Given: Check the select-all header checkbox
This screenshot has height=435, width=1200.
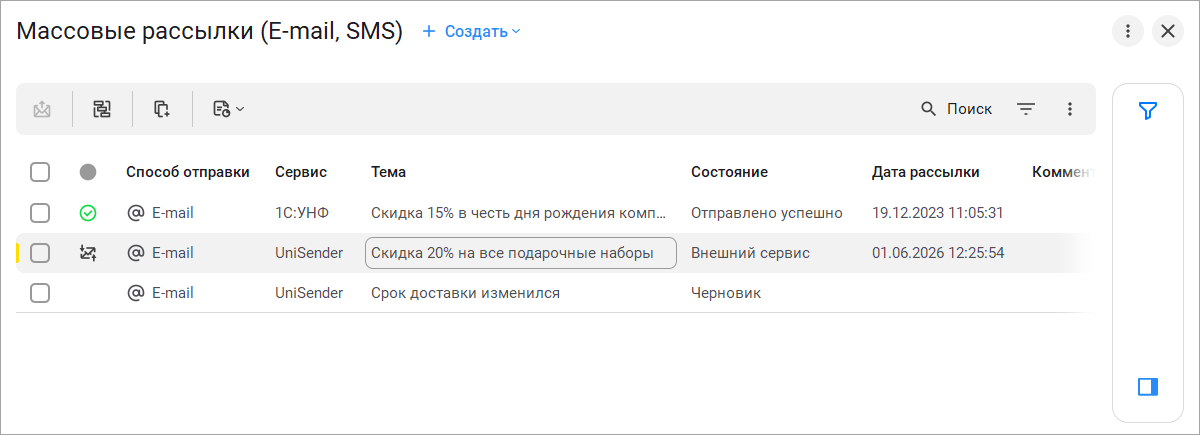Looking at the screenshot, I should click(x=40, y=172).
